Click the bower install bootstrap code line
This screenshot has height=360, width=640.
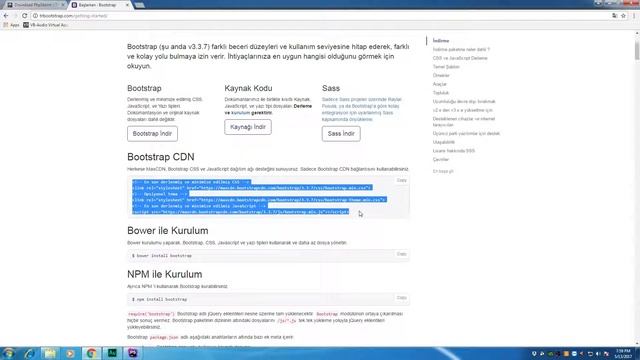tap(162, 256)
